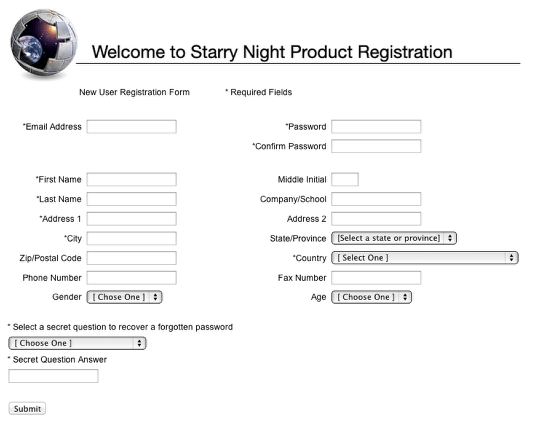Image resolution: width=540 pixels, height=440 pixels.
Task: Select the Last Name text box
Action: tap(132, 199)
